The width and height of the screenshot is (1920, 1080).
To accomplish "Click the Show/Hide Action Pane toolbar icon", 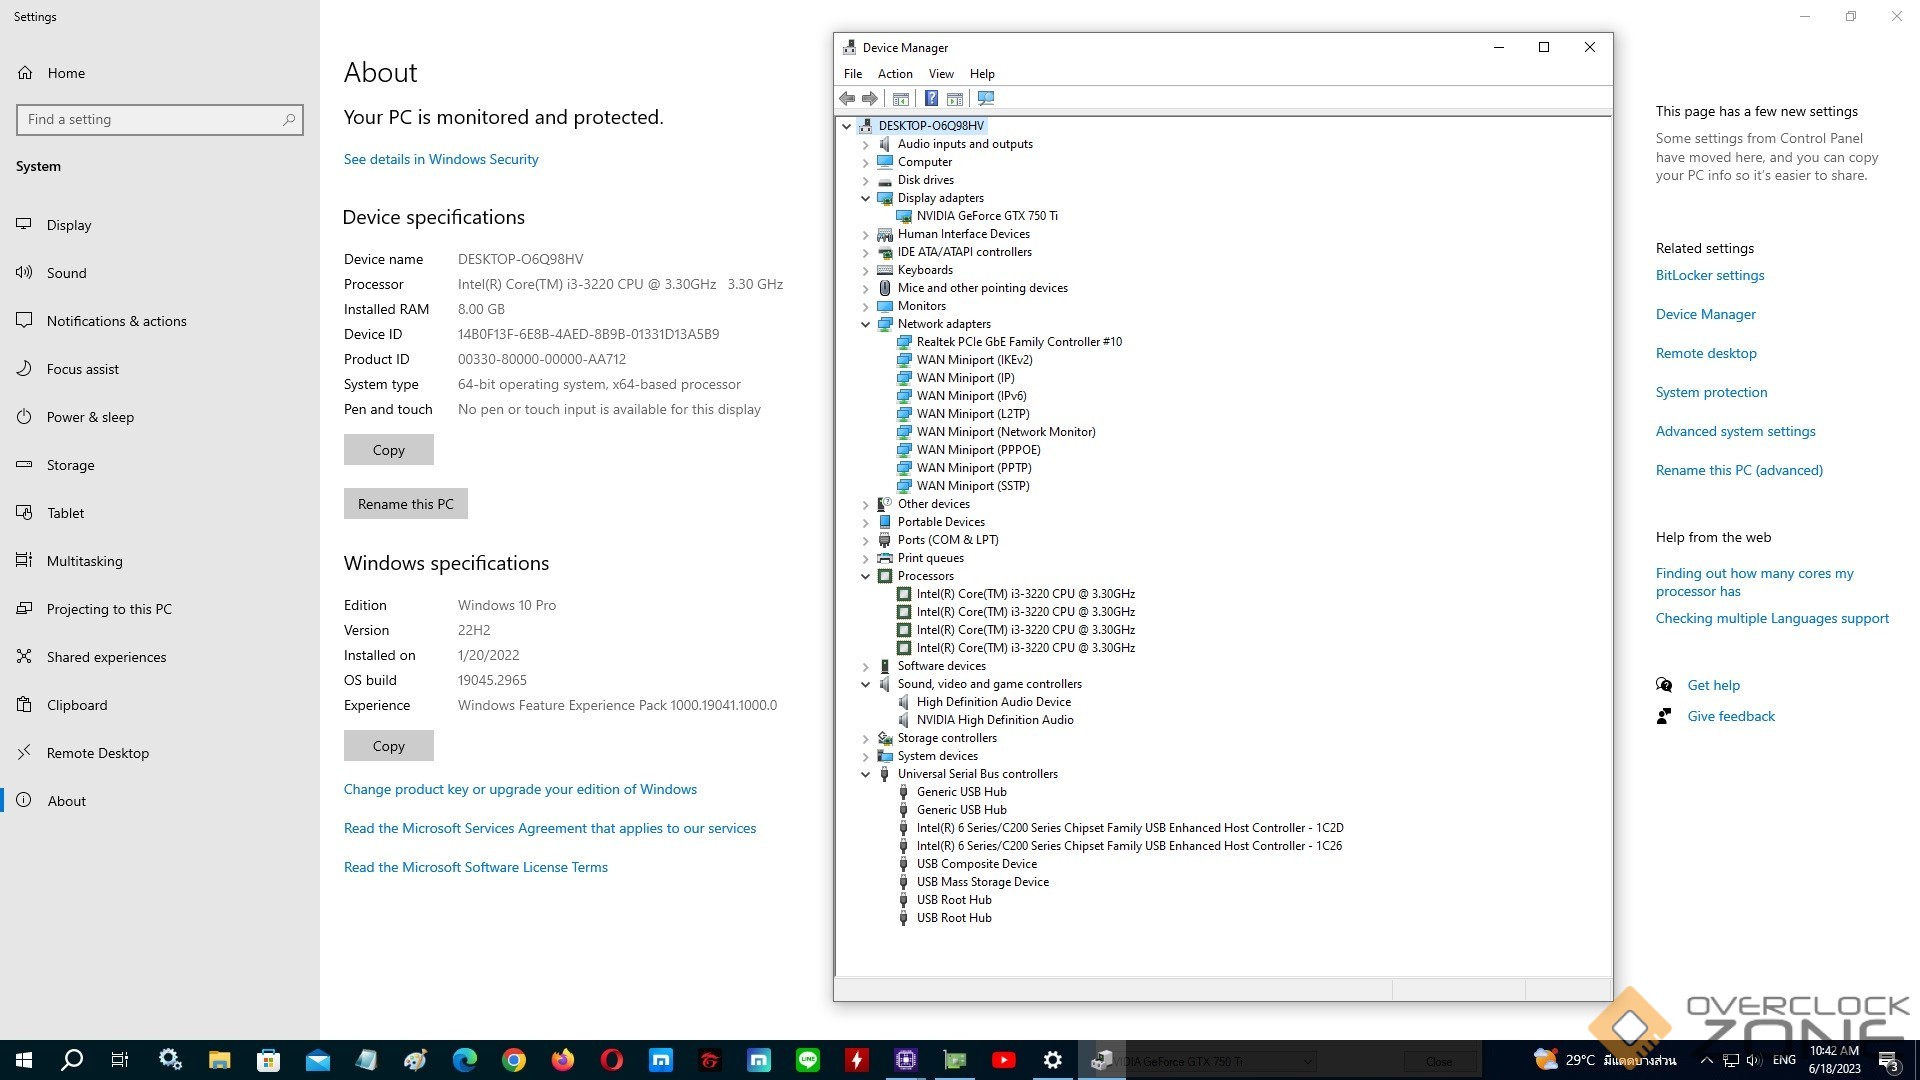I will pyautogui.click(x=955, y=98).
